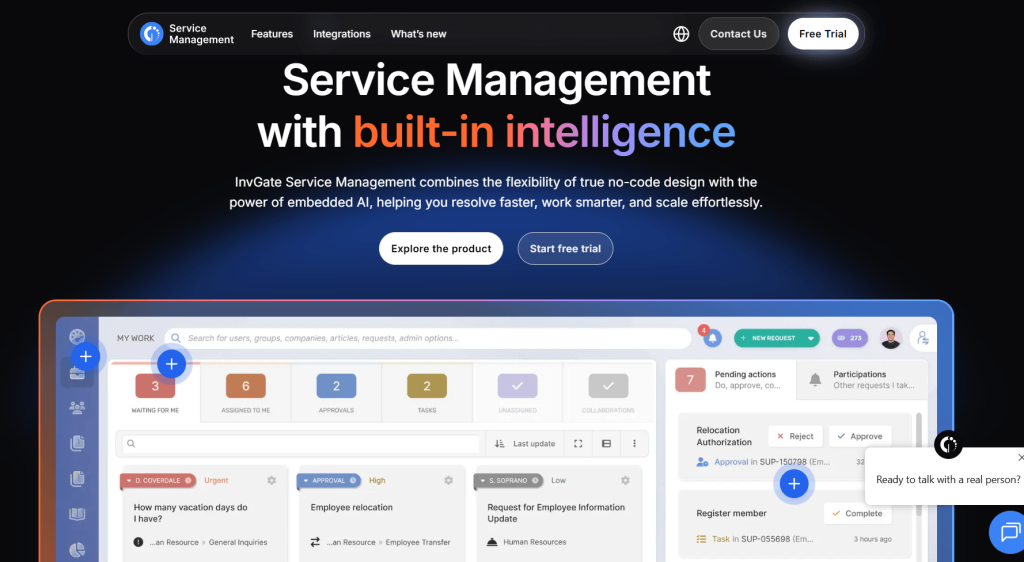Viewport: 1024px width, 562px height.
Task: Open the Integrations menu
Action: pos(342,34)
